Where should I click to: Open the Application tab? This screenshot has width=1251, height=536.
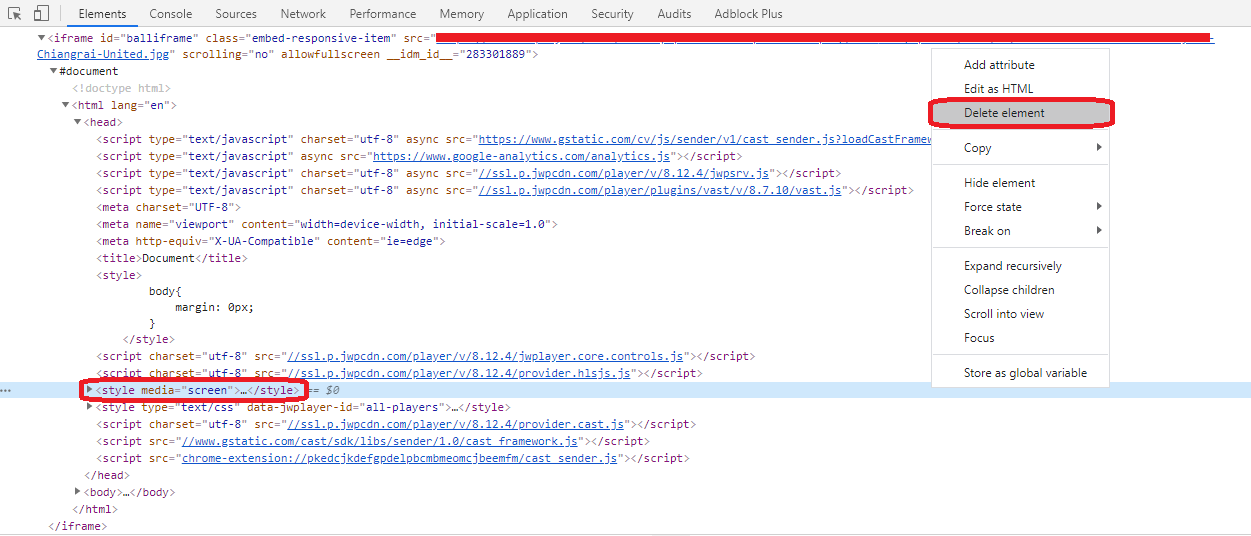pyautogui.click(x=538, y=14)
